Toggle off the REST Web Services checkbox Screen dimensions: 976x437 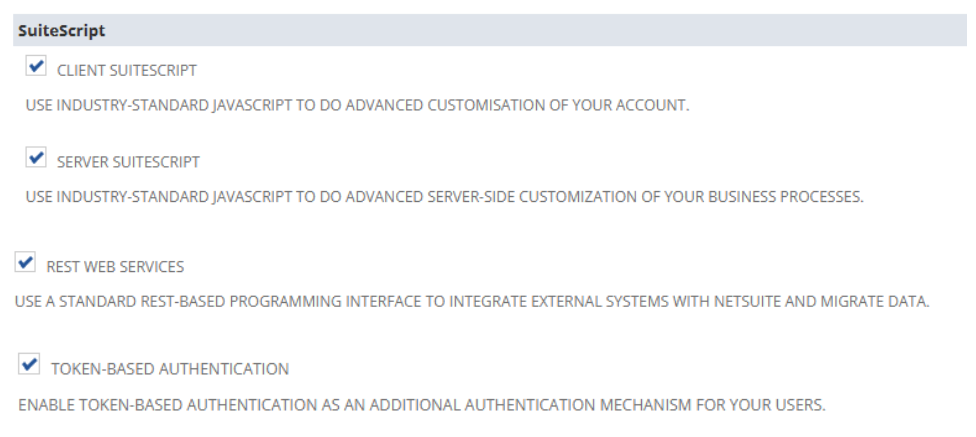(x=26, y=264)
